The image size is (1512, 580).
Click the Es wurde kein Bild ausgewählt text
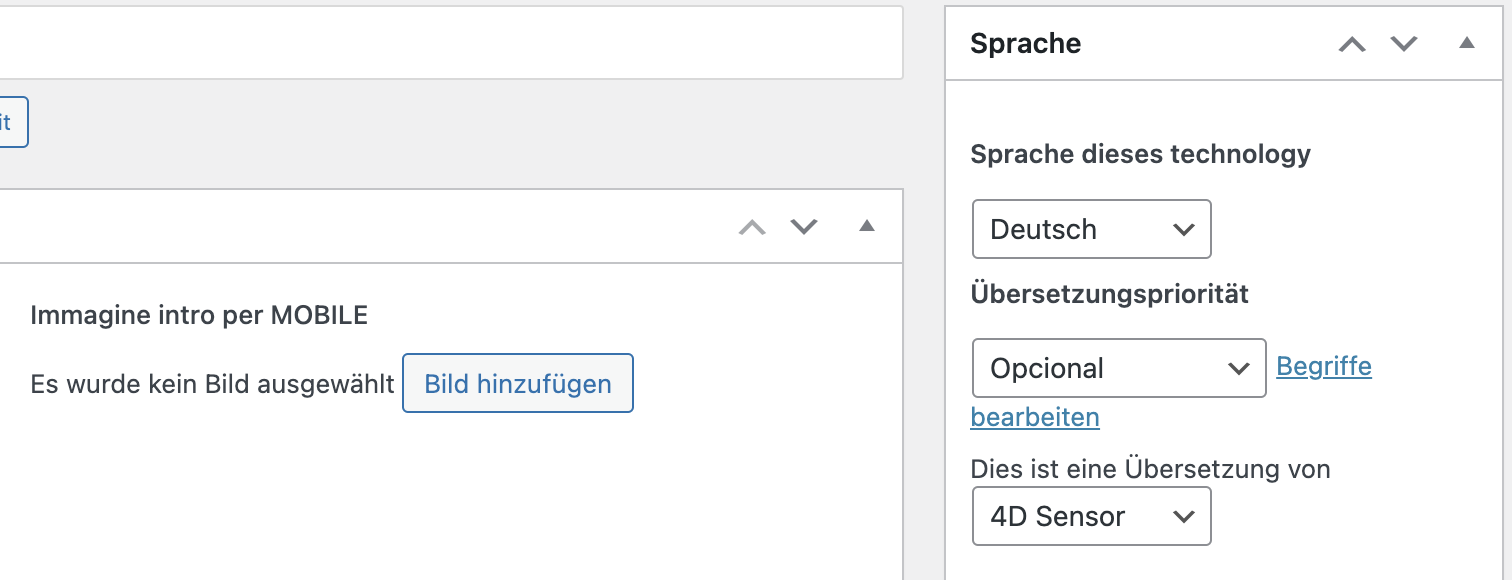pos(212,384)
